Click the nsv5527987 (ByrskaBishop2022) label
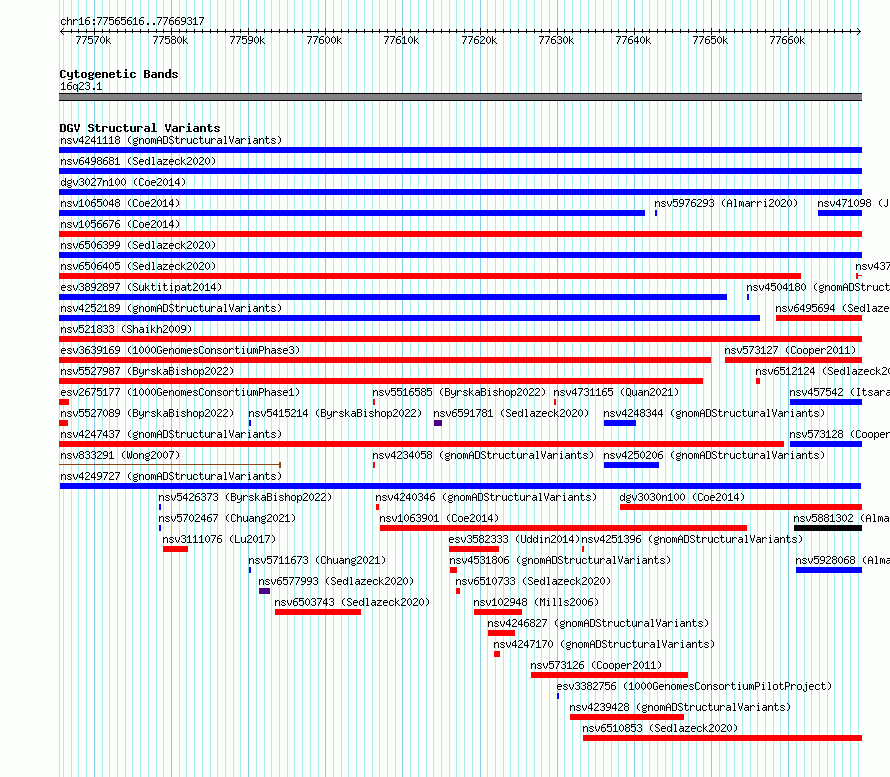 click(147, 371)
